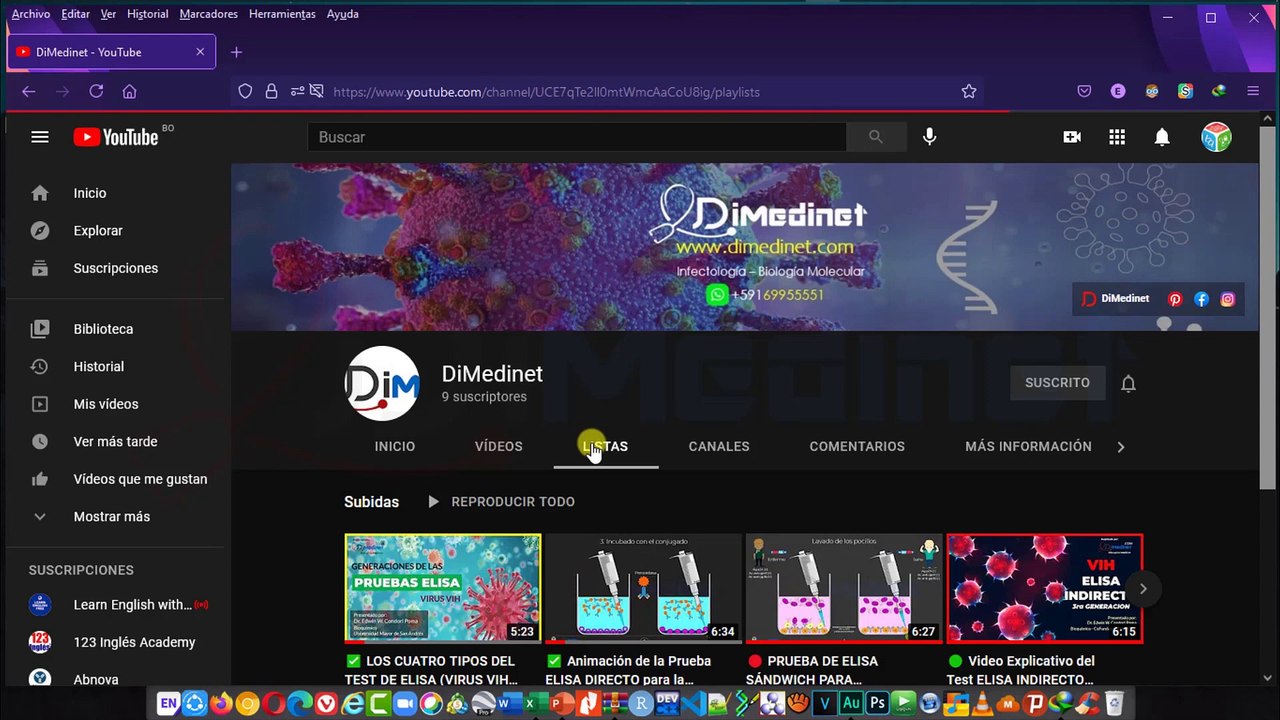Show more channel tabs with arrow
The image size is (1280, 720).
click(x=1121, y=447)
